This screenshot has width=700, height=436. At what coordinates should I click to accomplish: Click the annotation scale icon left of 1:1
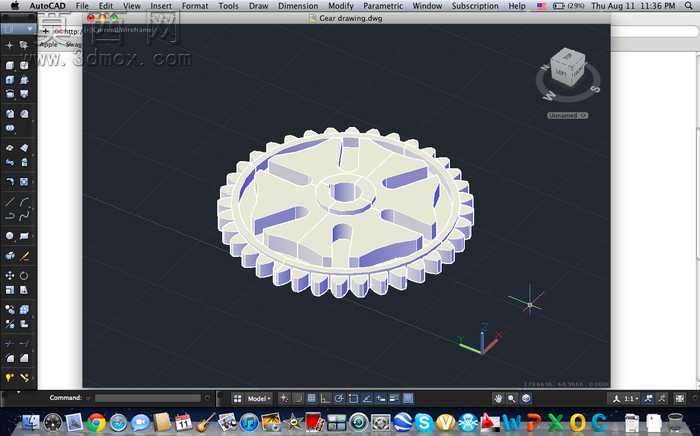(617, 399)
